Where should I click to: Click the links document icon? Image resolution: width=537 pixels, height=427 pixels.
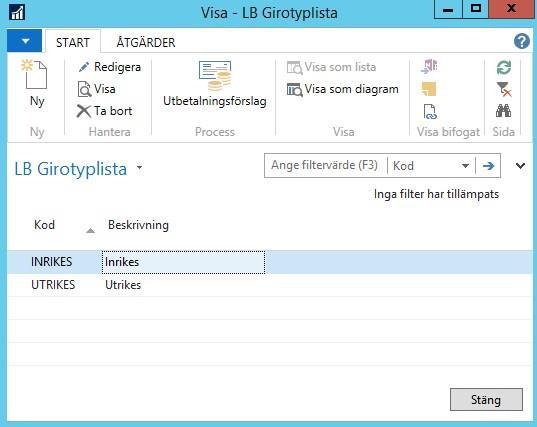click(429, 112)
